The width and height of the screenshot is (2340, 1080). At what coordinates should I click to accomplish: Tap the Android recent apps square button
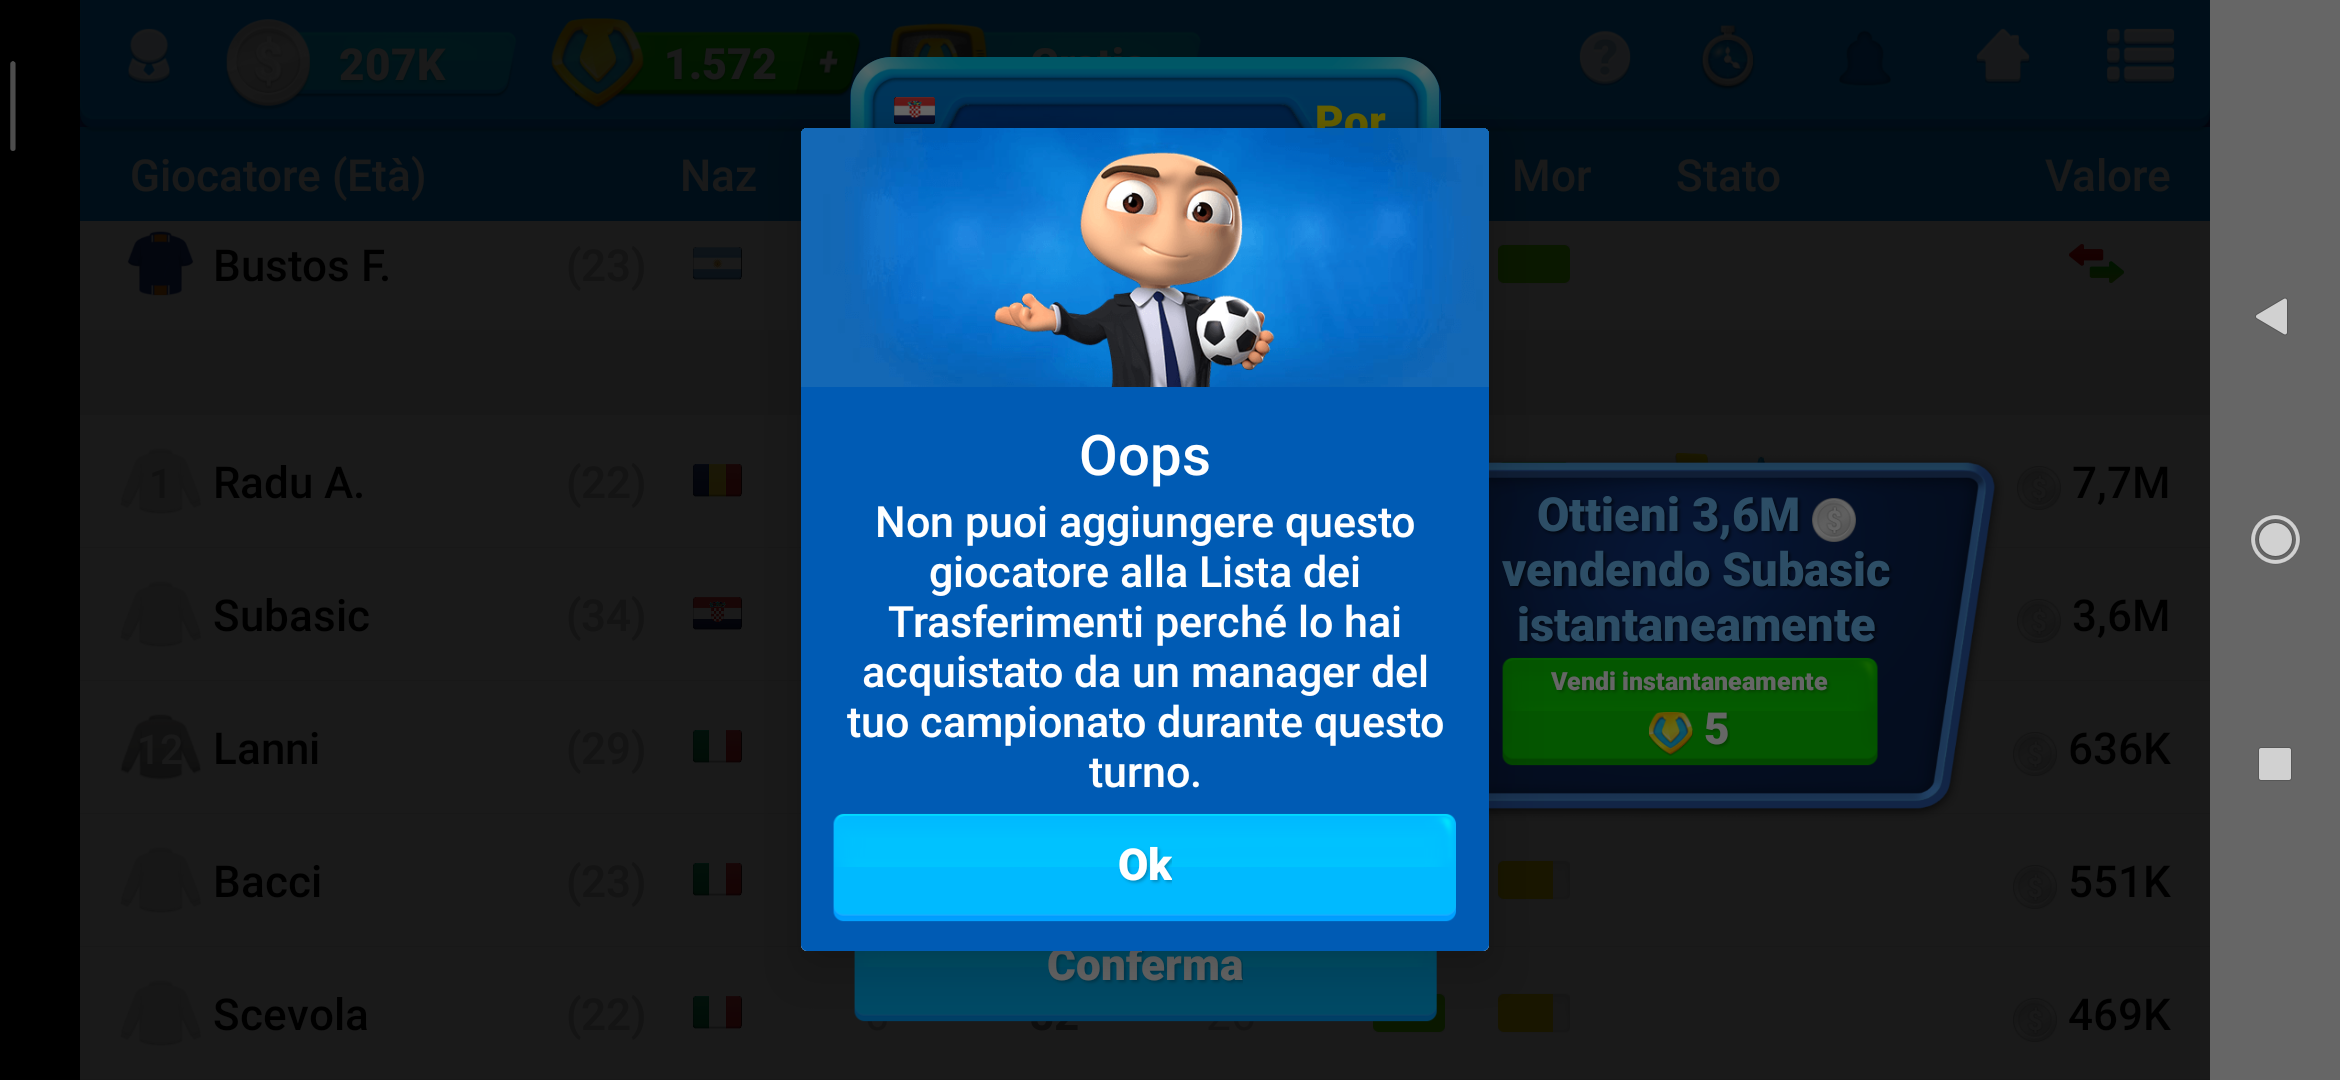click(2275, 764)
